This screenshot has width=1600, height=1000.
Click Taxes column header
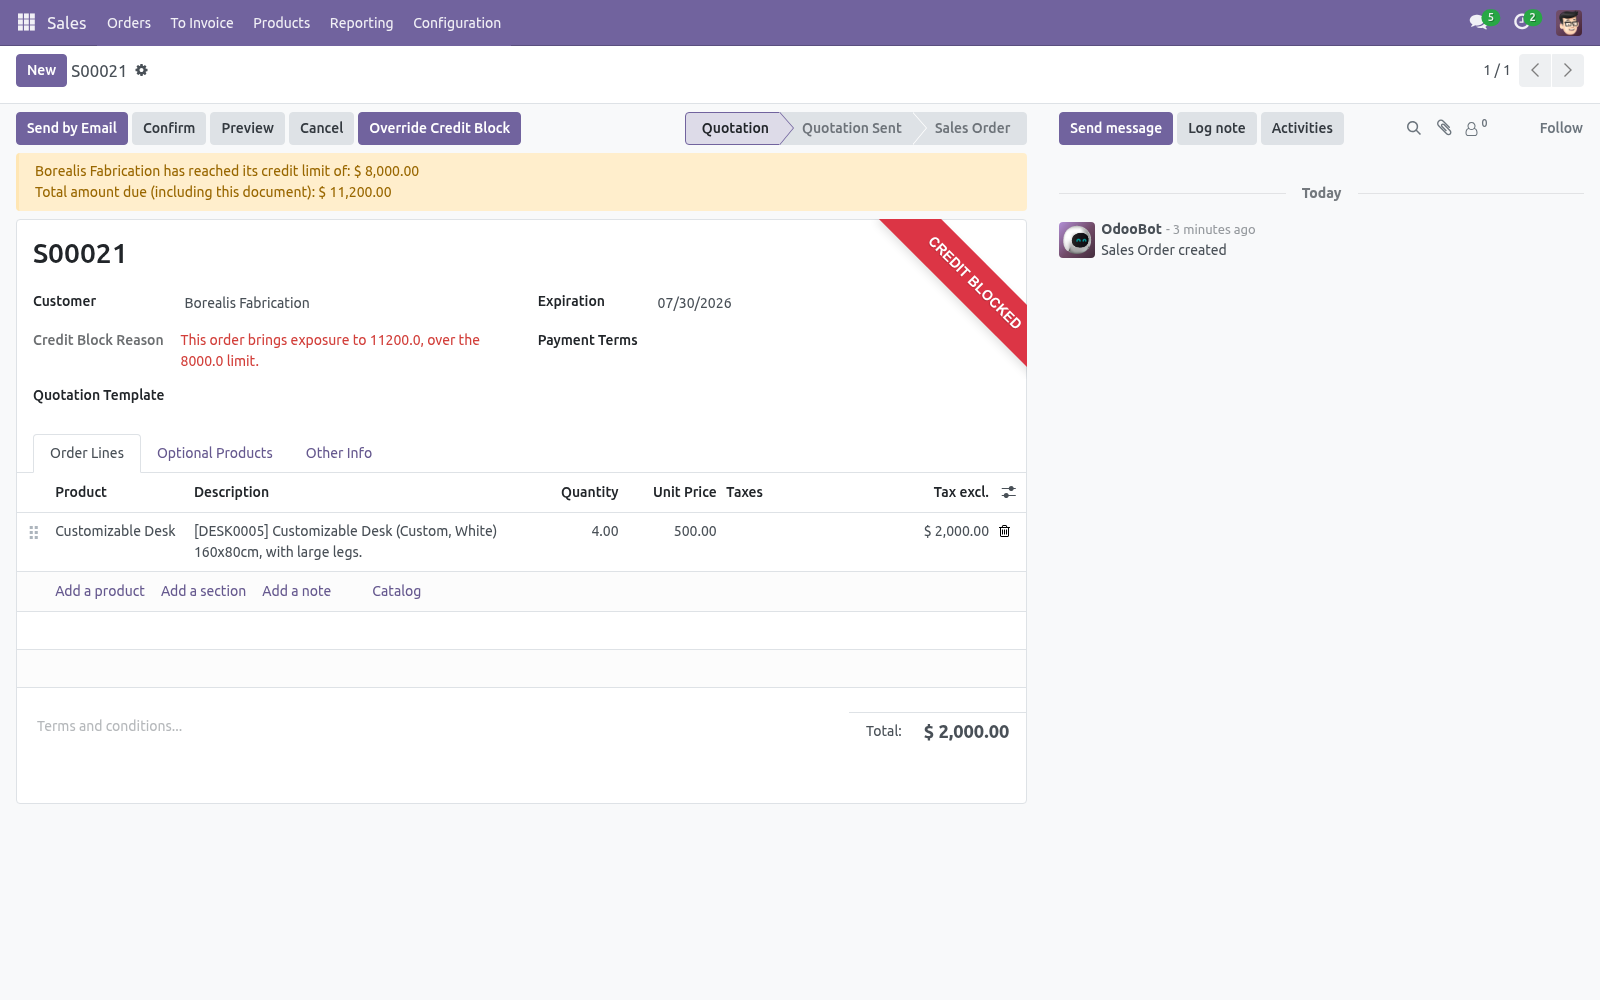tap(744, 492)
